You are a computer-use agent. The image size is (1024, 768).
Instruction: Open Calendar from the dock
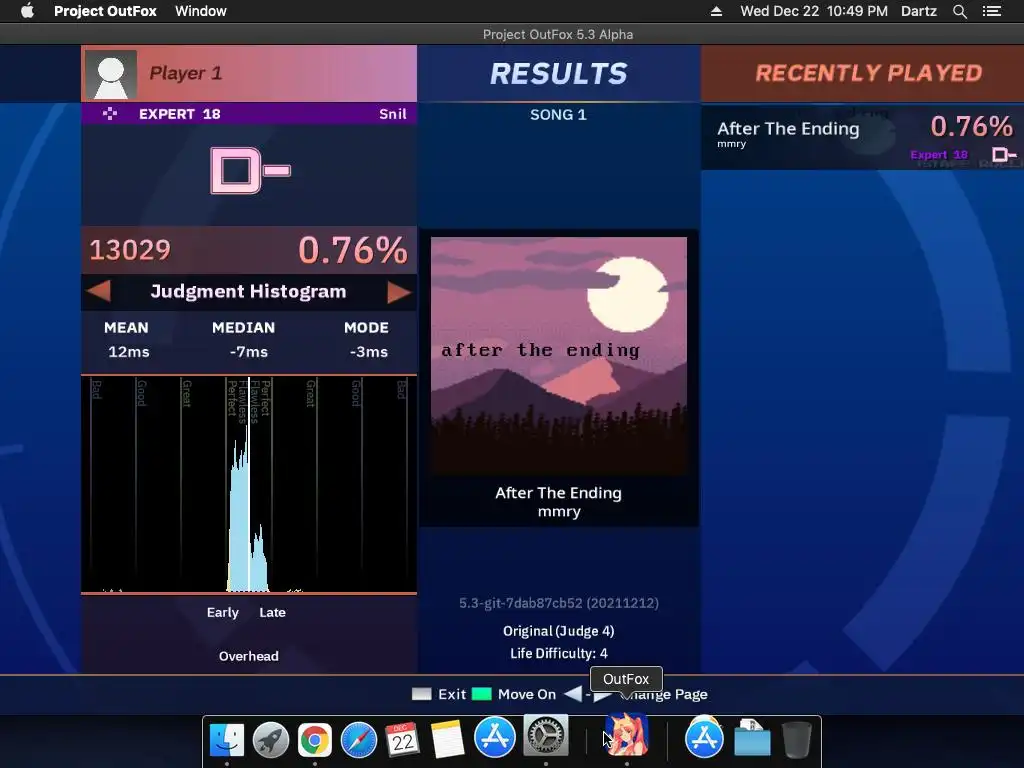(x=402, y=740)
